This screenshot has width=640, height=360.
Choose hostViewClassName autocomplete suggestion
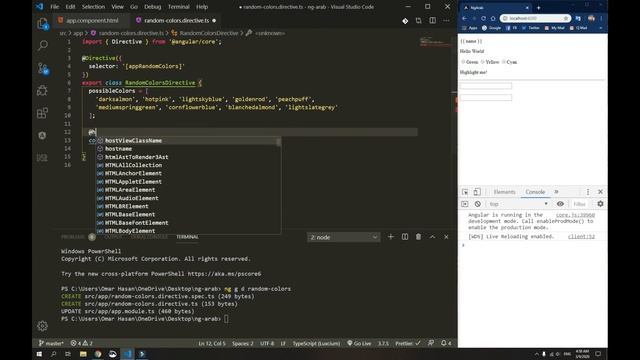tap(188, 140)
